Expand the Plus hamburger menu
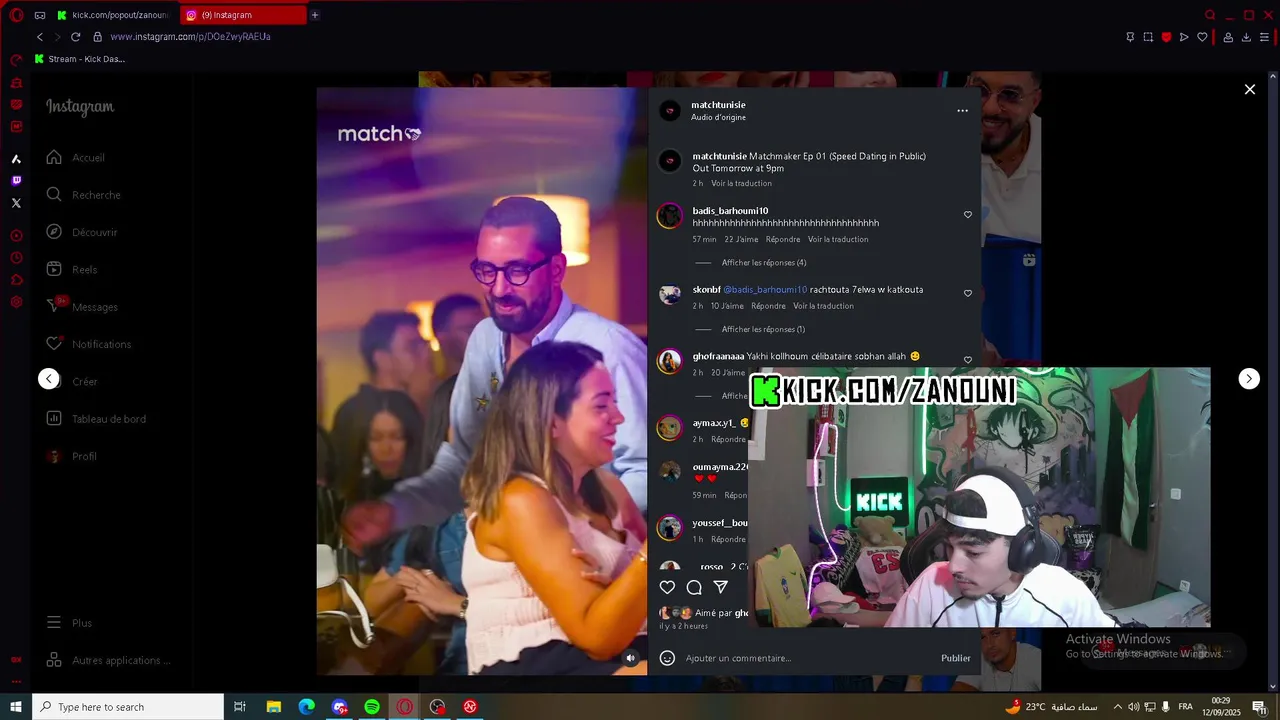1280x720 pixels. [70, 623]
